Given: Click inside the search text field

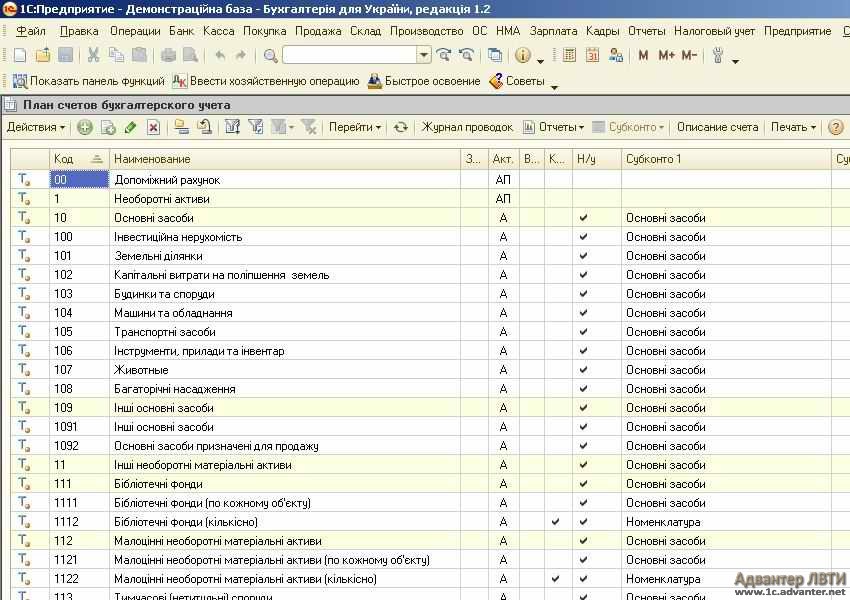Looking at the screenshot, I should (x=350, y=55).
